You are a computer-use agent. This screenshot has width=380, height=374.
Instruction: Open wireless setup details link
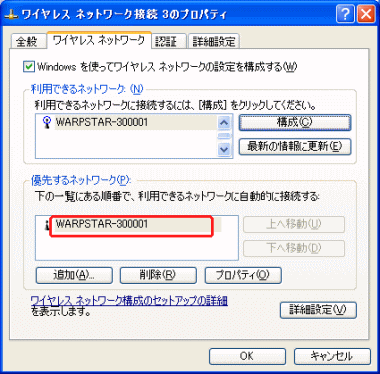129,301
